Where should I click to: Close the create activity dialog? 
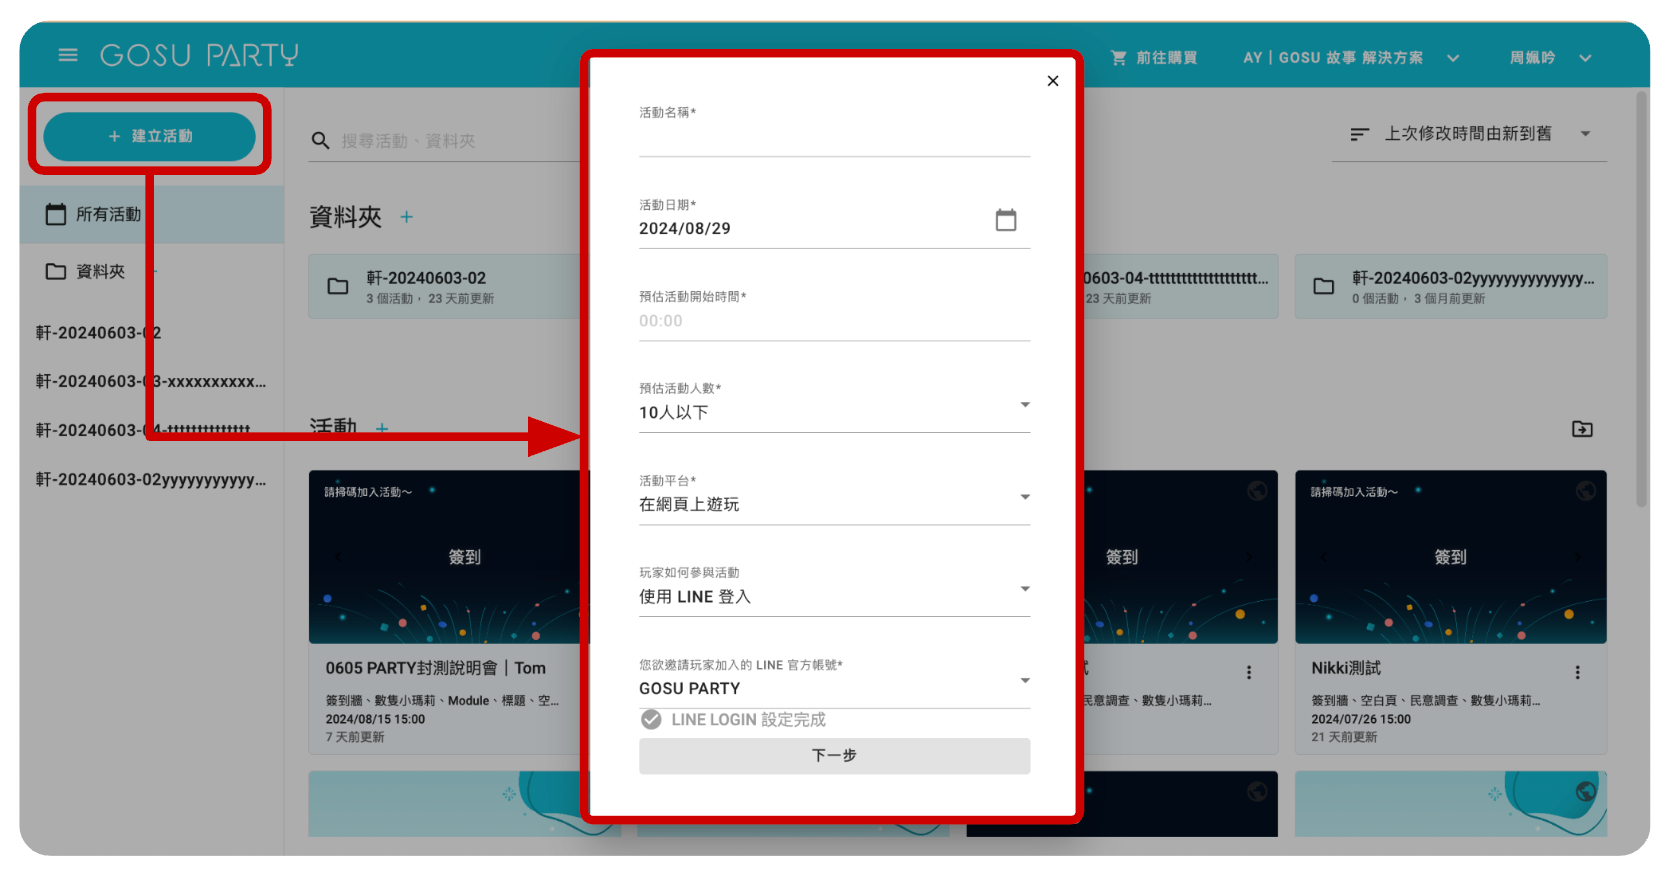[x=1052, y=81]
